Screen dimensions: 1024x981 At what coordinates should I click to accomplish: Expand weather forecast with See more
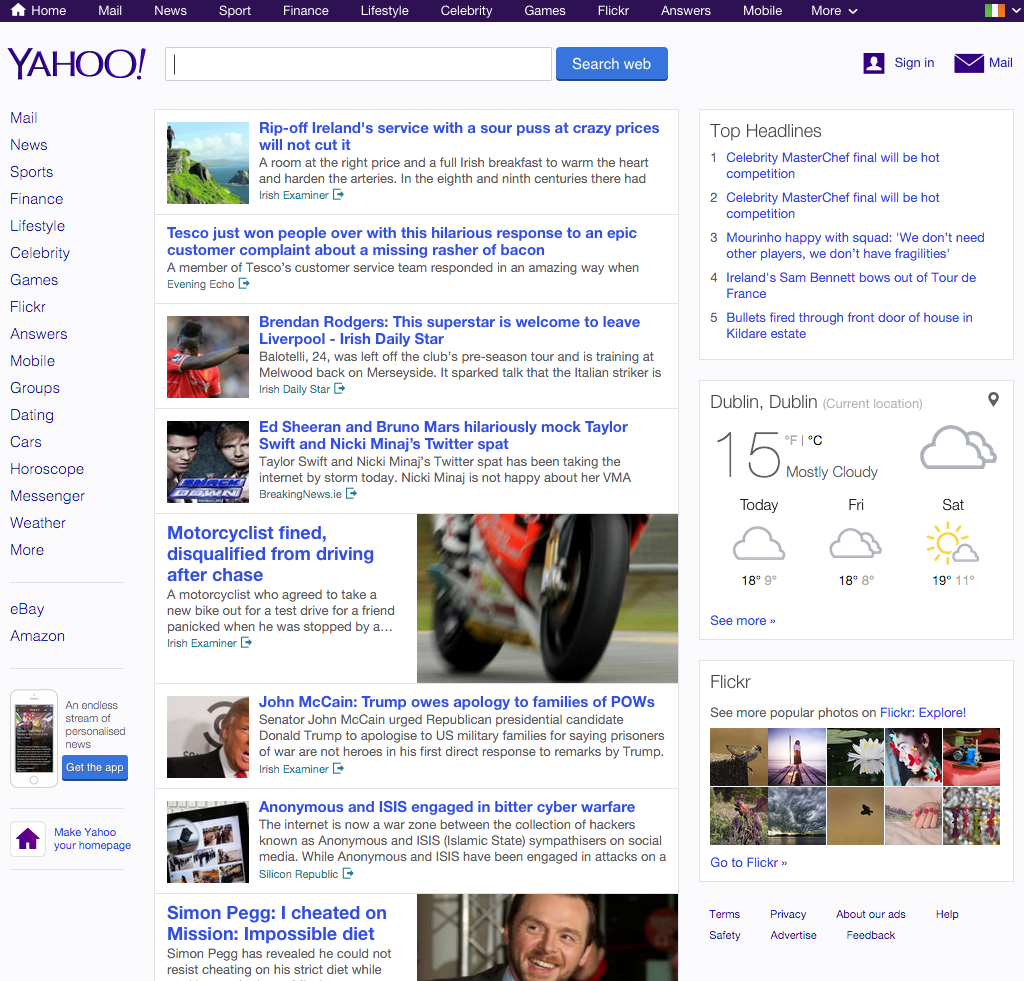click(742, 621)
